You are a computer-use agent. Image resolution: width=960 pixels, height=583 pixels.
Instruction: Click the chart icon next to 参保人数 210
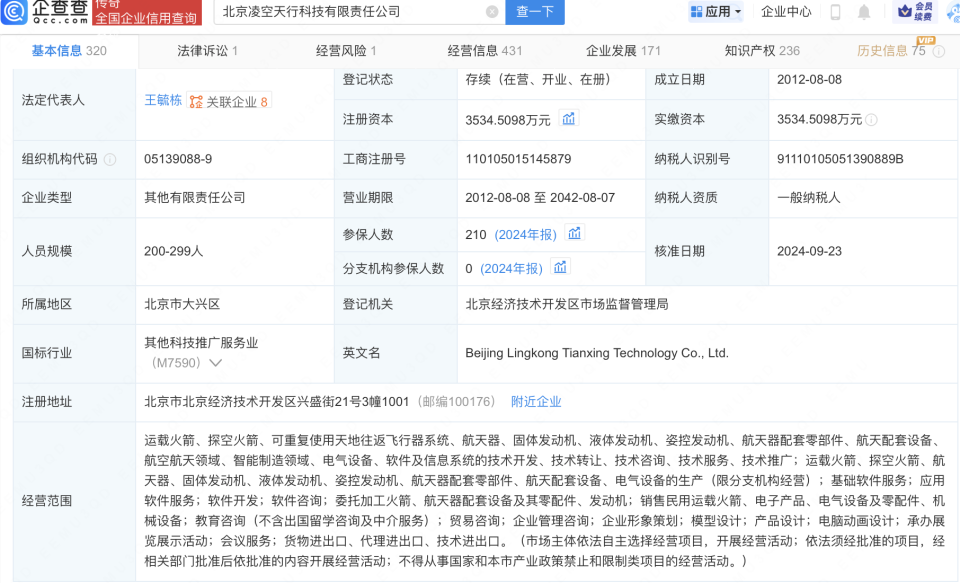coord(573,234)
